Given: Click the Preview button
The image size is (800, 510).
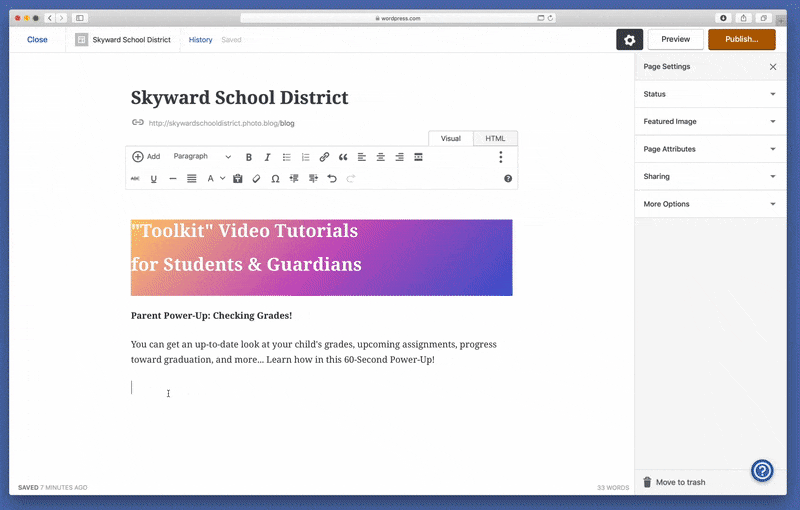Looking at the screenshot, I should (x=676, y=39).
